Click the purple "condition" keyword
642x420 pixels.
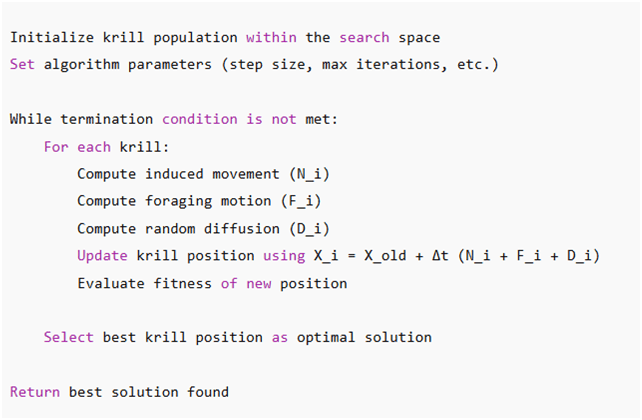tap(200, 119)
